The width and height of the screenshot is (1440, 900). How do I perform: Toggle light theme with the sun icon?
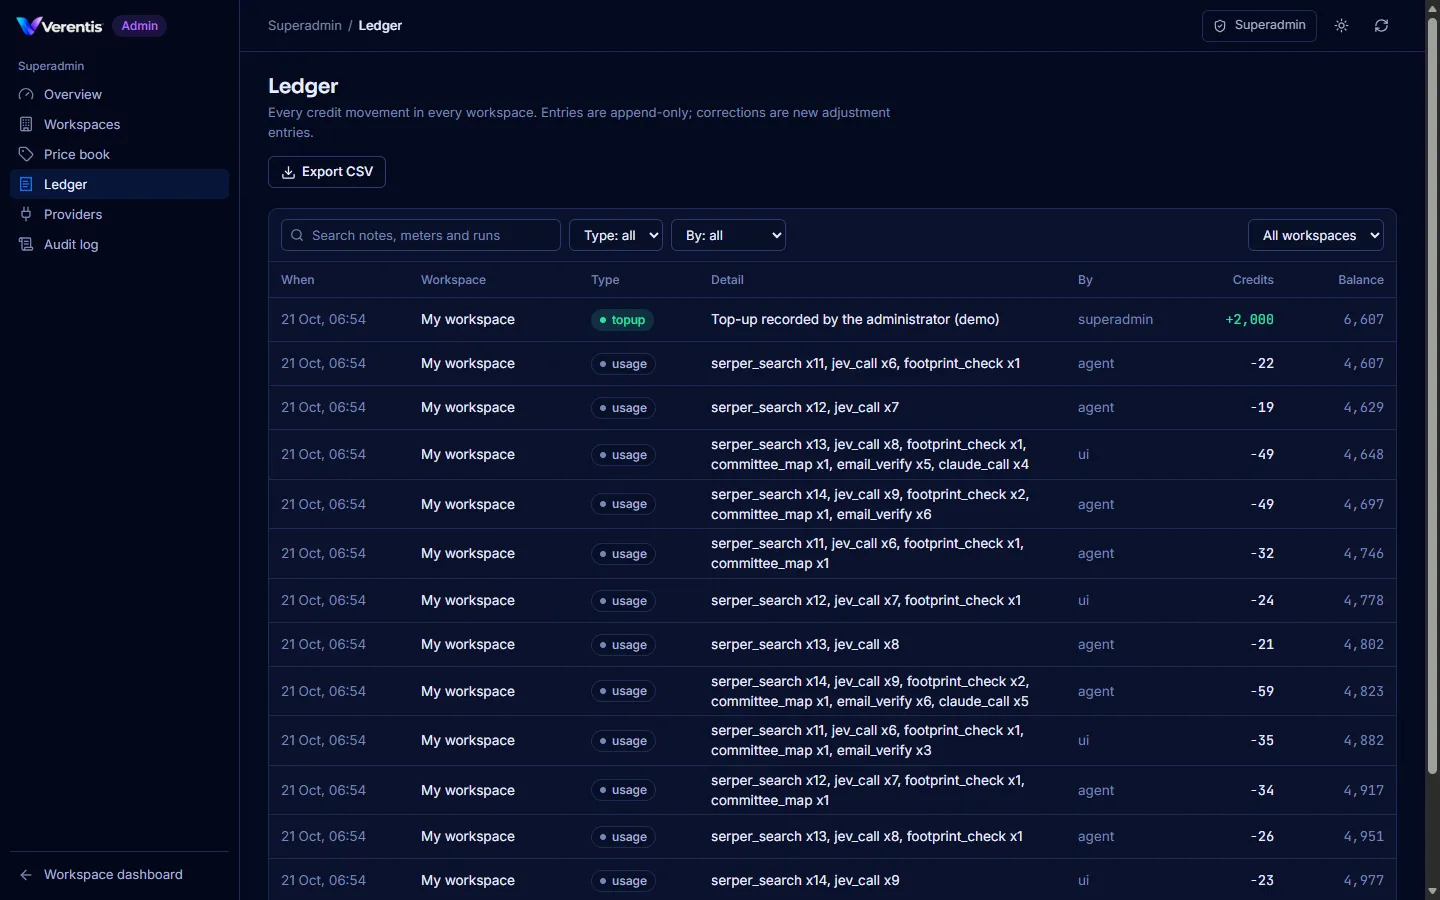1342,26
